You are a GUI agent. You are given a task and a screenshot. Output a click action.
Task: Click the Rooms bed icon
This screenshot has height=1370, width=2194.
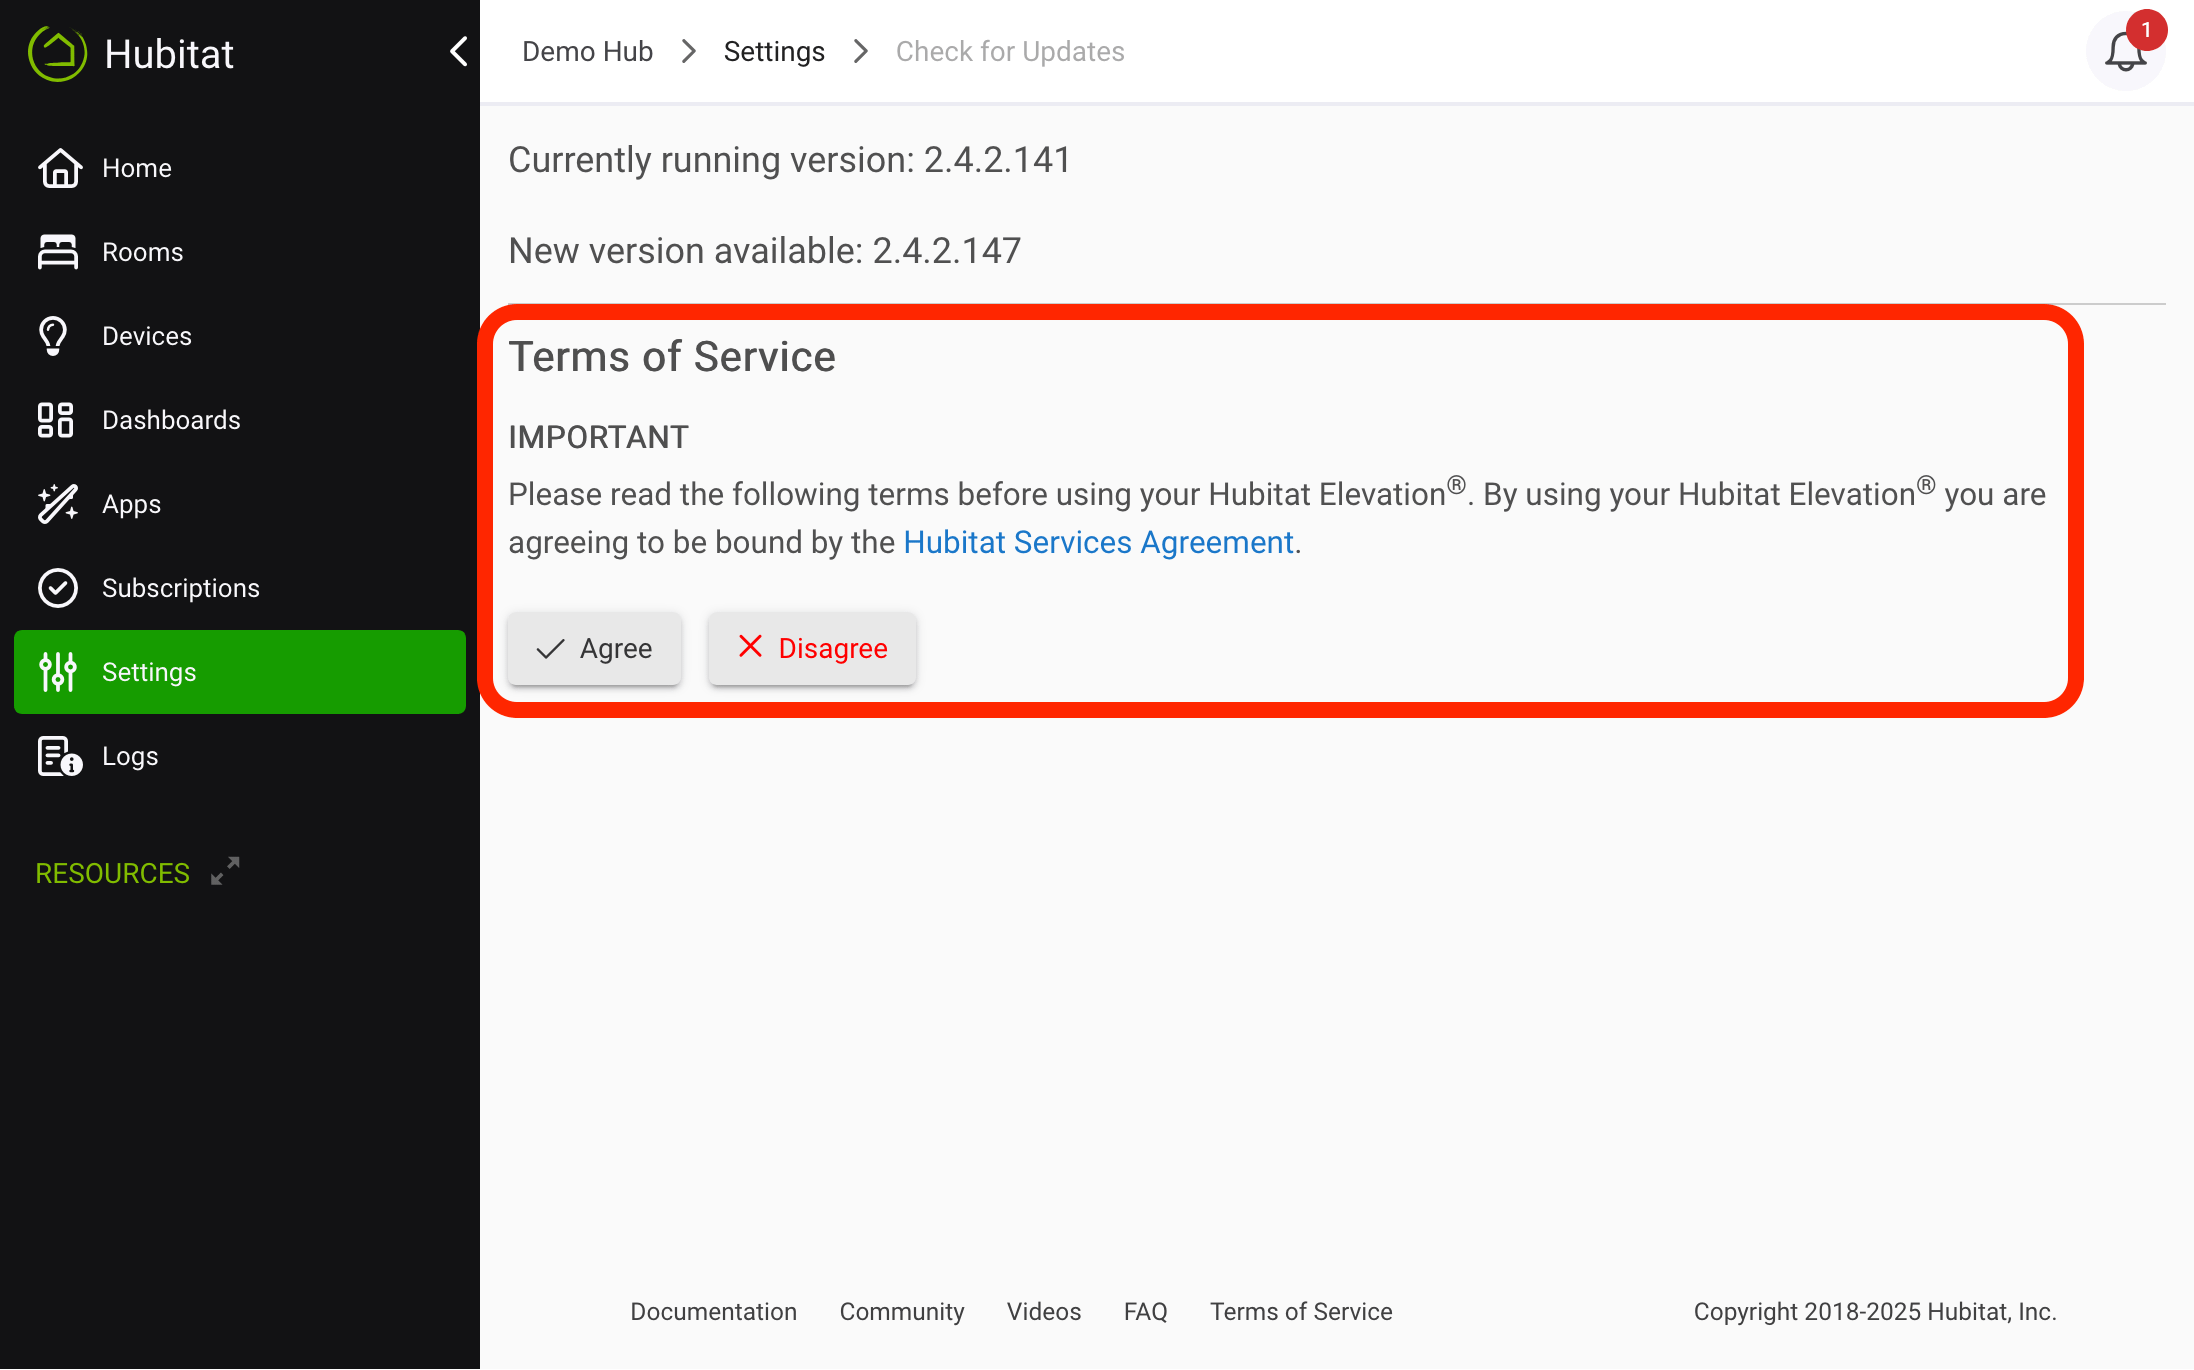(58, 252)
